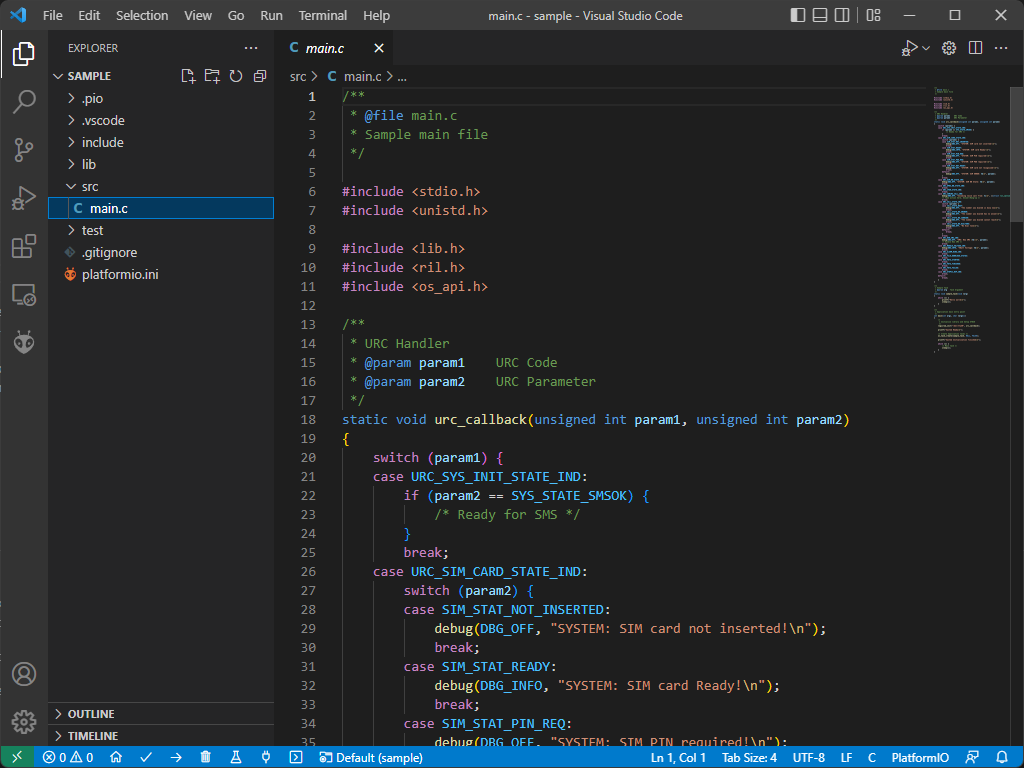The image size is (1024, 768).
Task: Select main.c in the Explorer tree
Action: click(161, 208)
